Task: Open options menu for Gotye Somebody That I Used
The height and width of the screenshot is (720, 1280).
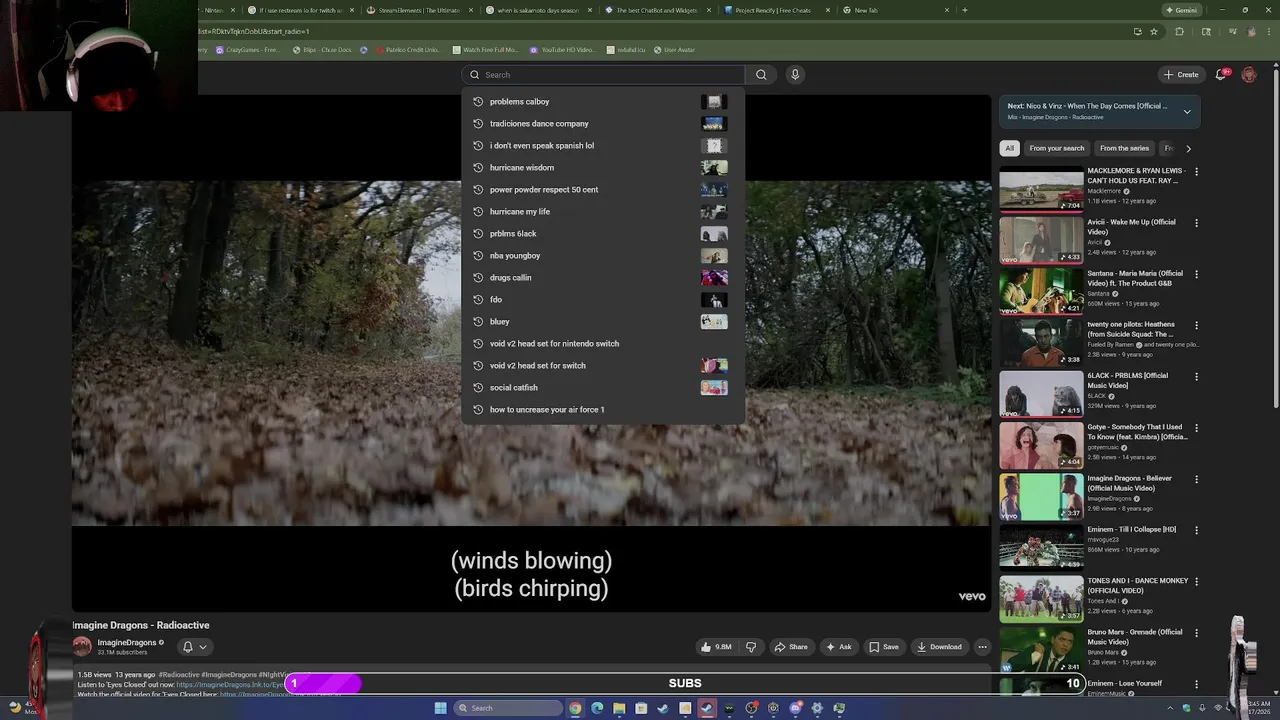Action: pos(1196,427)
